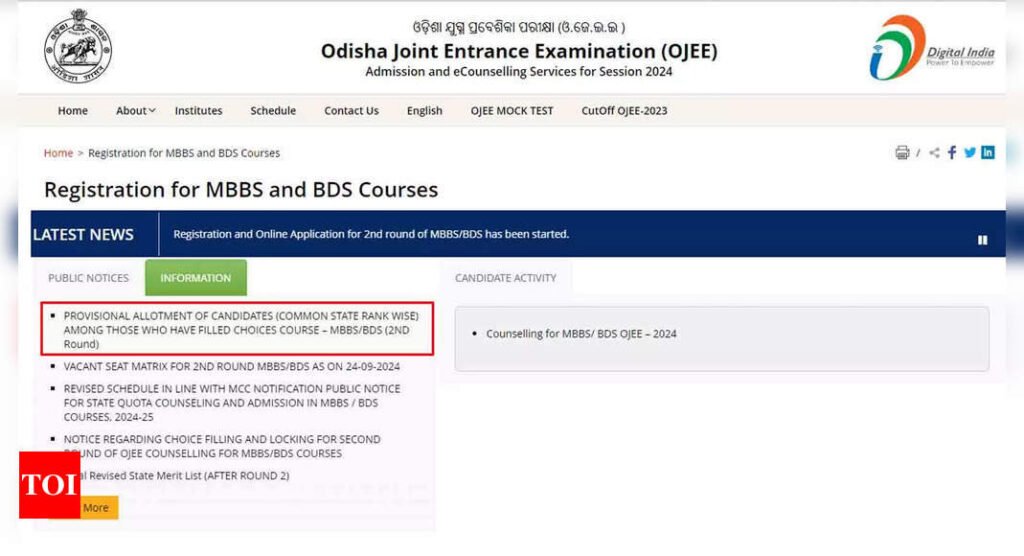Open Notice Regarding Choice Filling and Locking link

pyautogui.click(x=222, y=446)
